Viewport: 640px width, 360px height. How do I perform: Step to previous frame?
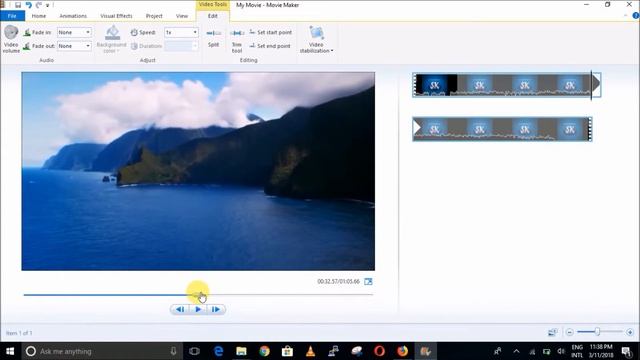(x=180, y=309)
